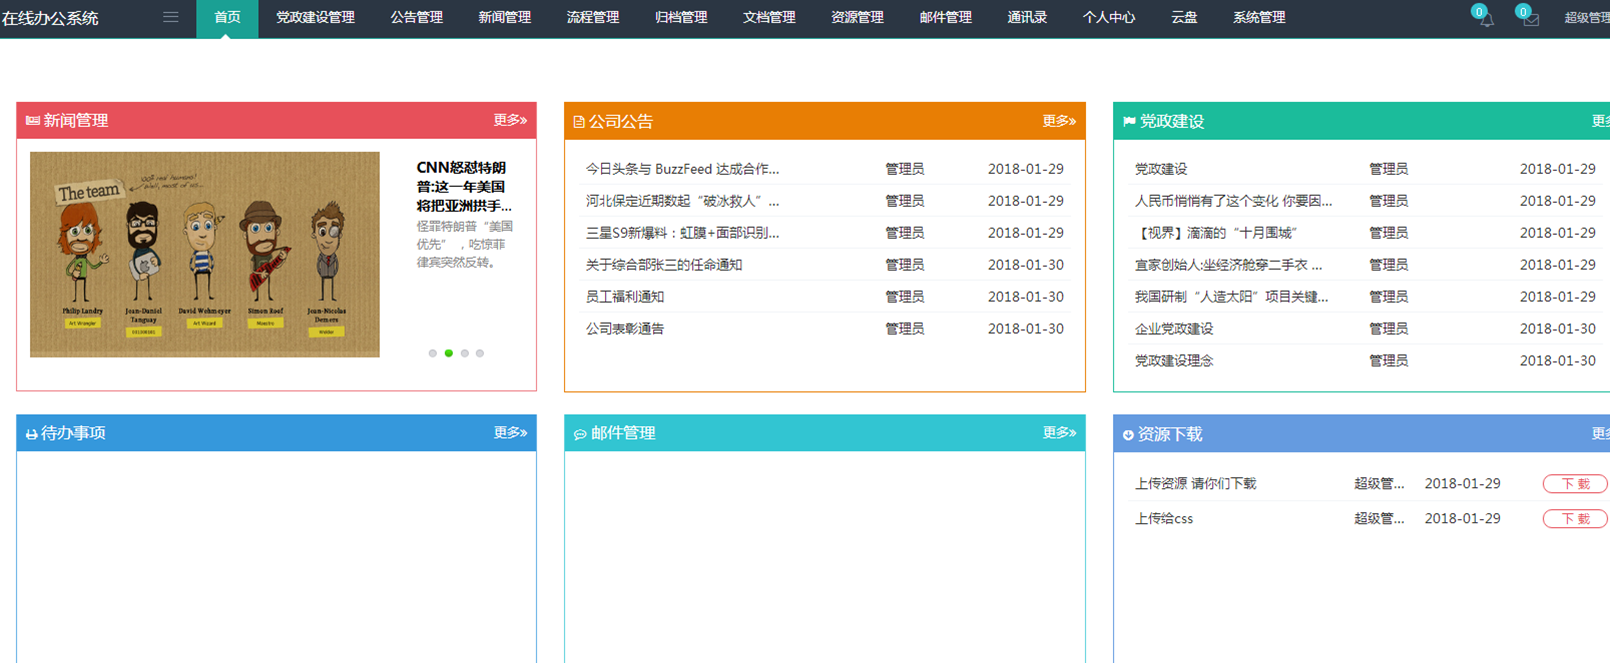
Task: Click the 待办事项 panel icon
Action: 32,434
